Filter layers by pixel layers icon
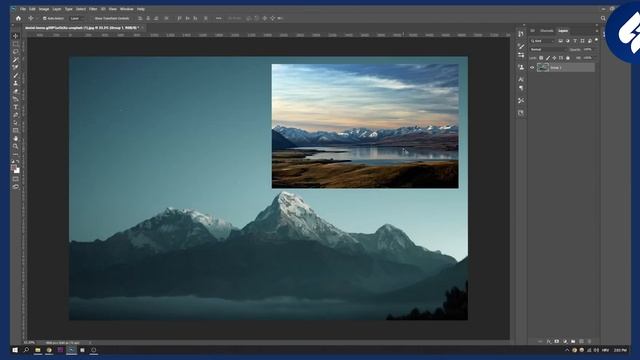The width and height of the screenshot is (640, 360). [560, 41]
